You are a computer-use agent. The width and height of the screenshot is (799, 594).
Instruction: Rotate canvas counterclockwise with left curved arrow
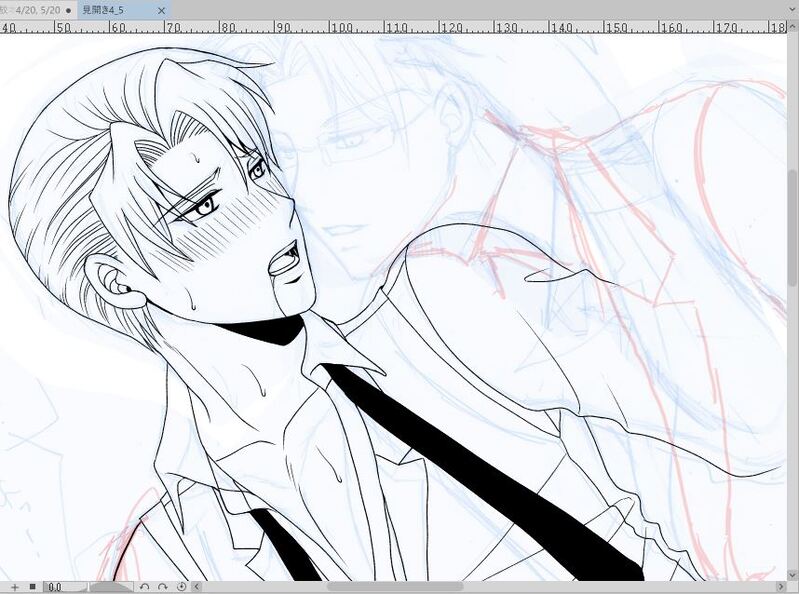(x=145, y=587)
